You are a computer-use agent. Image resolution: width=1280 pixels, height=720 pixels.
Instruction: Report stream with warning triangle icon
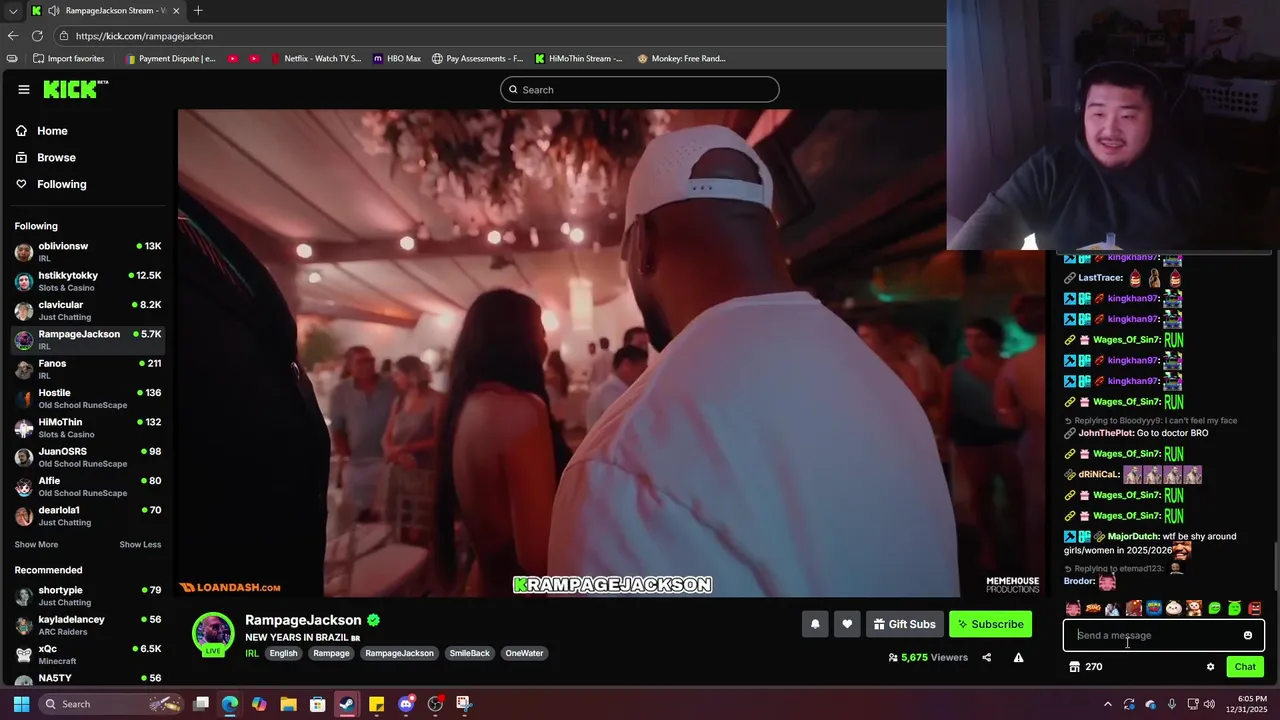(x=1018, y=657)
